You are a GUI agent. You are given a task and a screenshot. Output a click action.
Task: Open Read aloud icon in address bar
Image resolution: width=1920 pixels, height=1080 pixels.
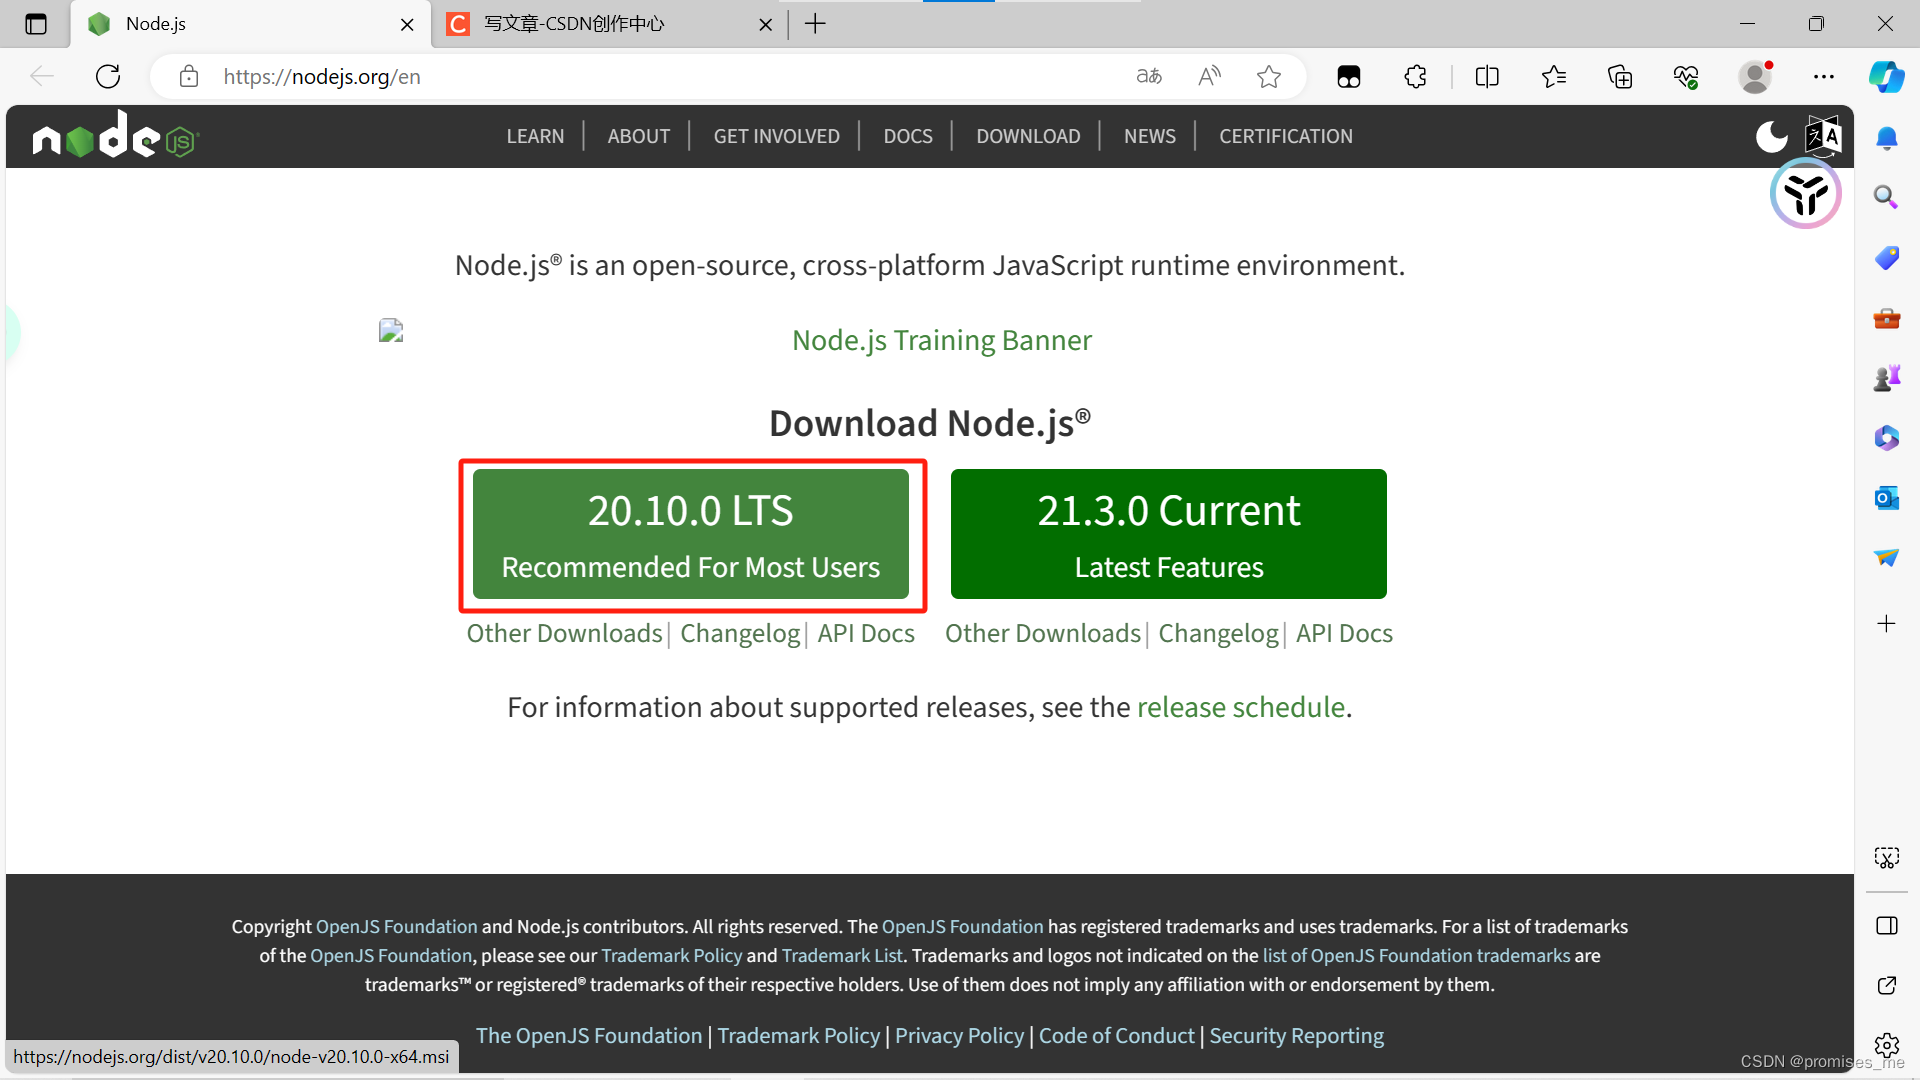[1209, 76]
